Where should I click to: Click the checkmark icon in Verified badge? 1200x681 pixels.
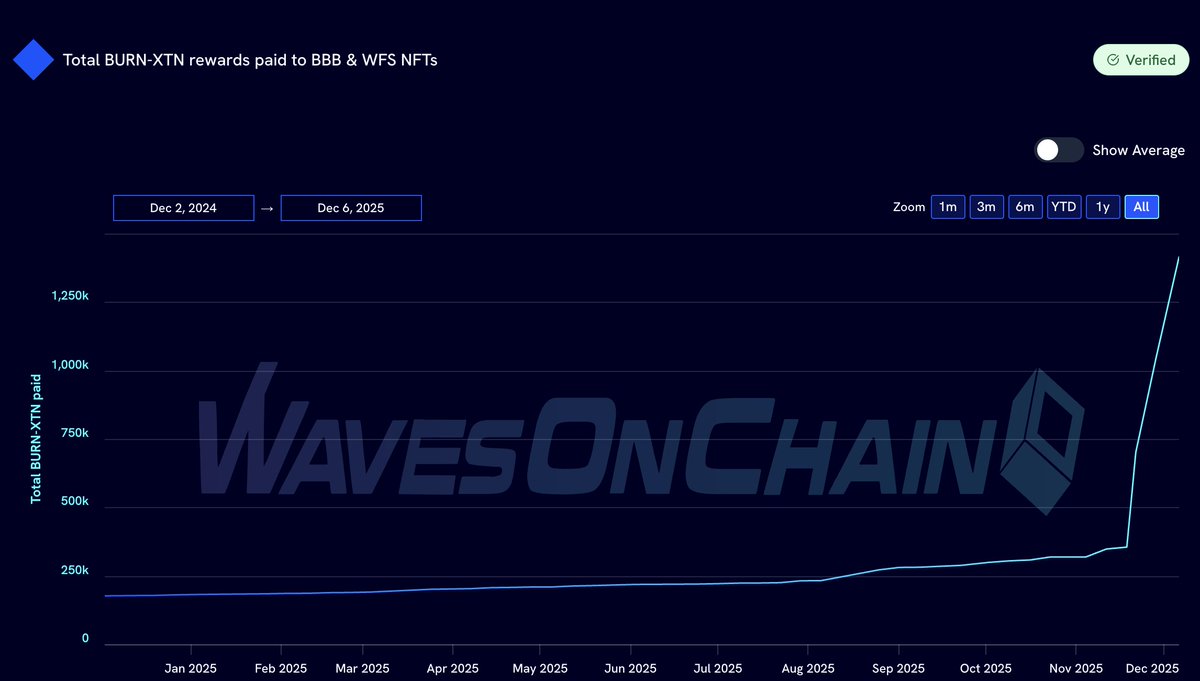(1112, 60)
